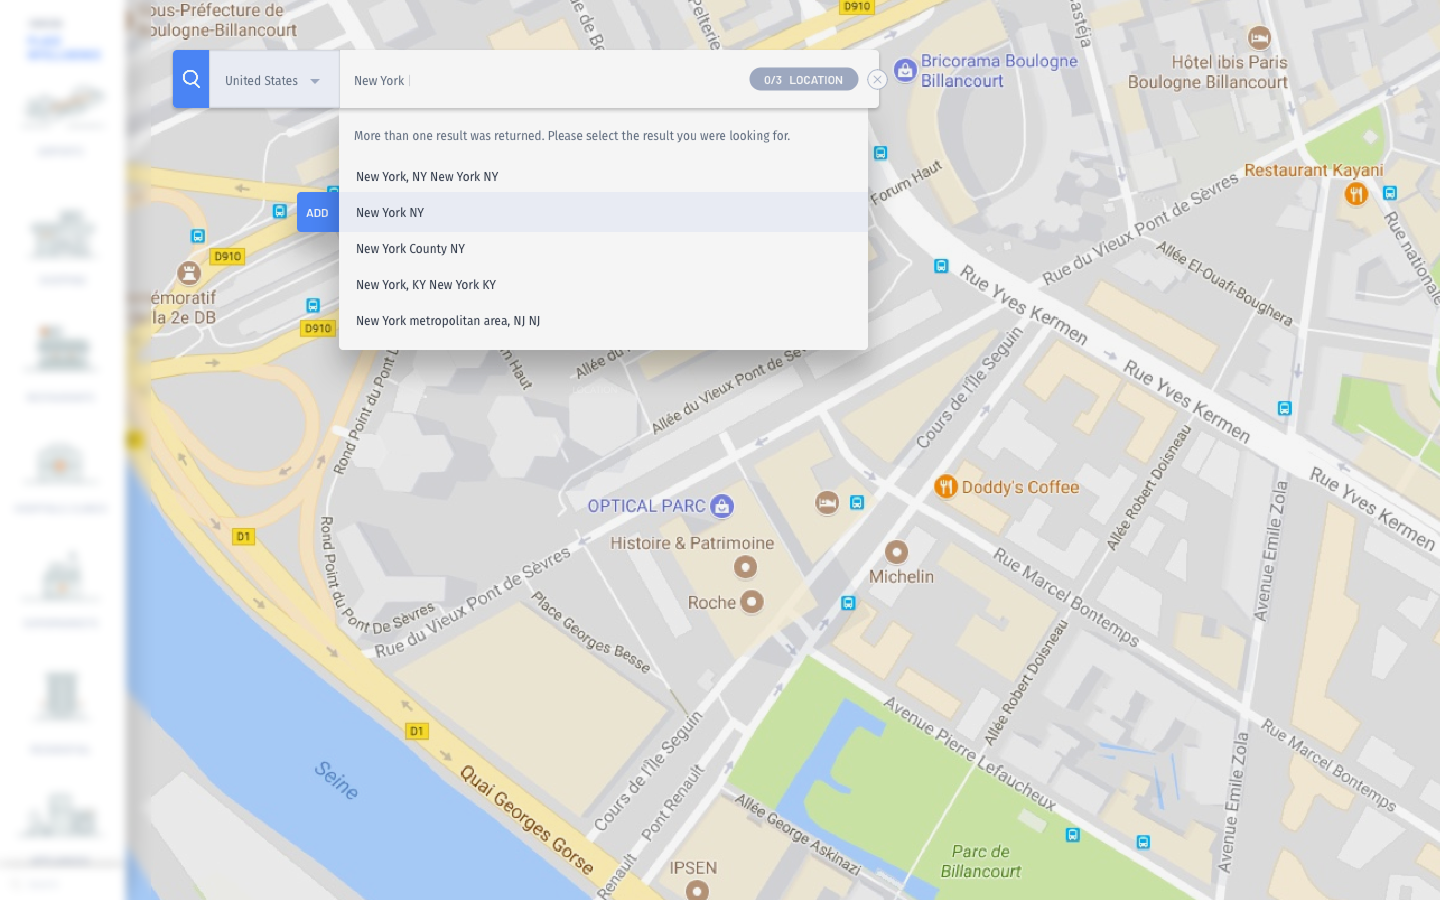Expand the country selector arrow
This screenshot has height=900, width=1440.
point(315,81)
